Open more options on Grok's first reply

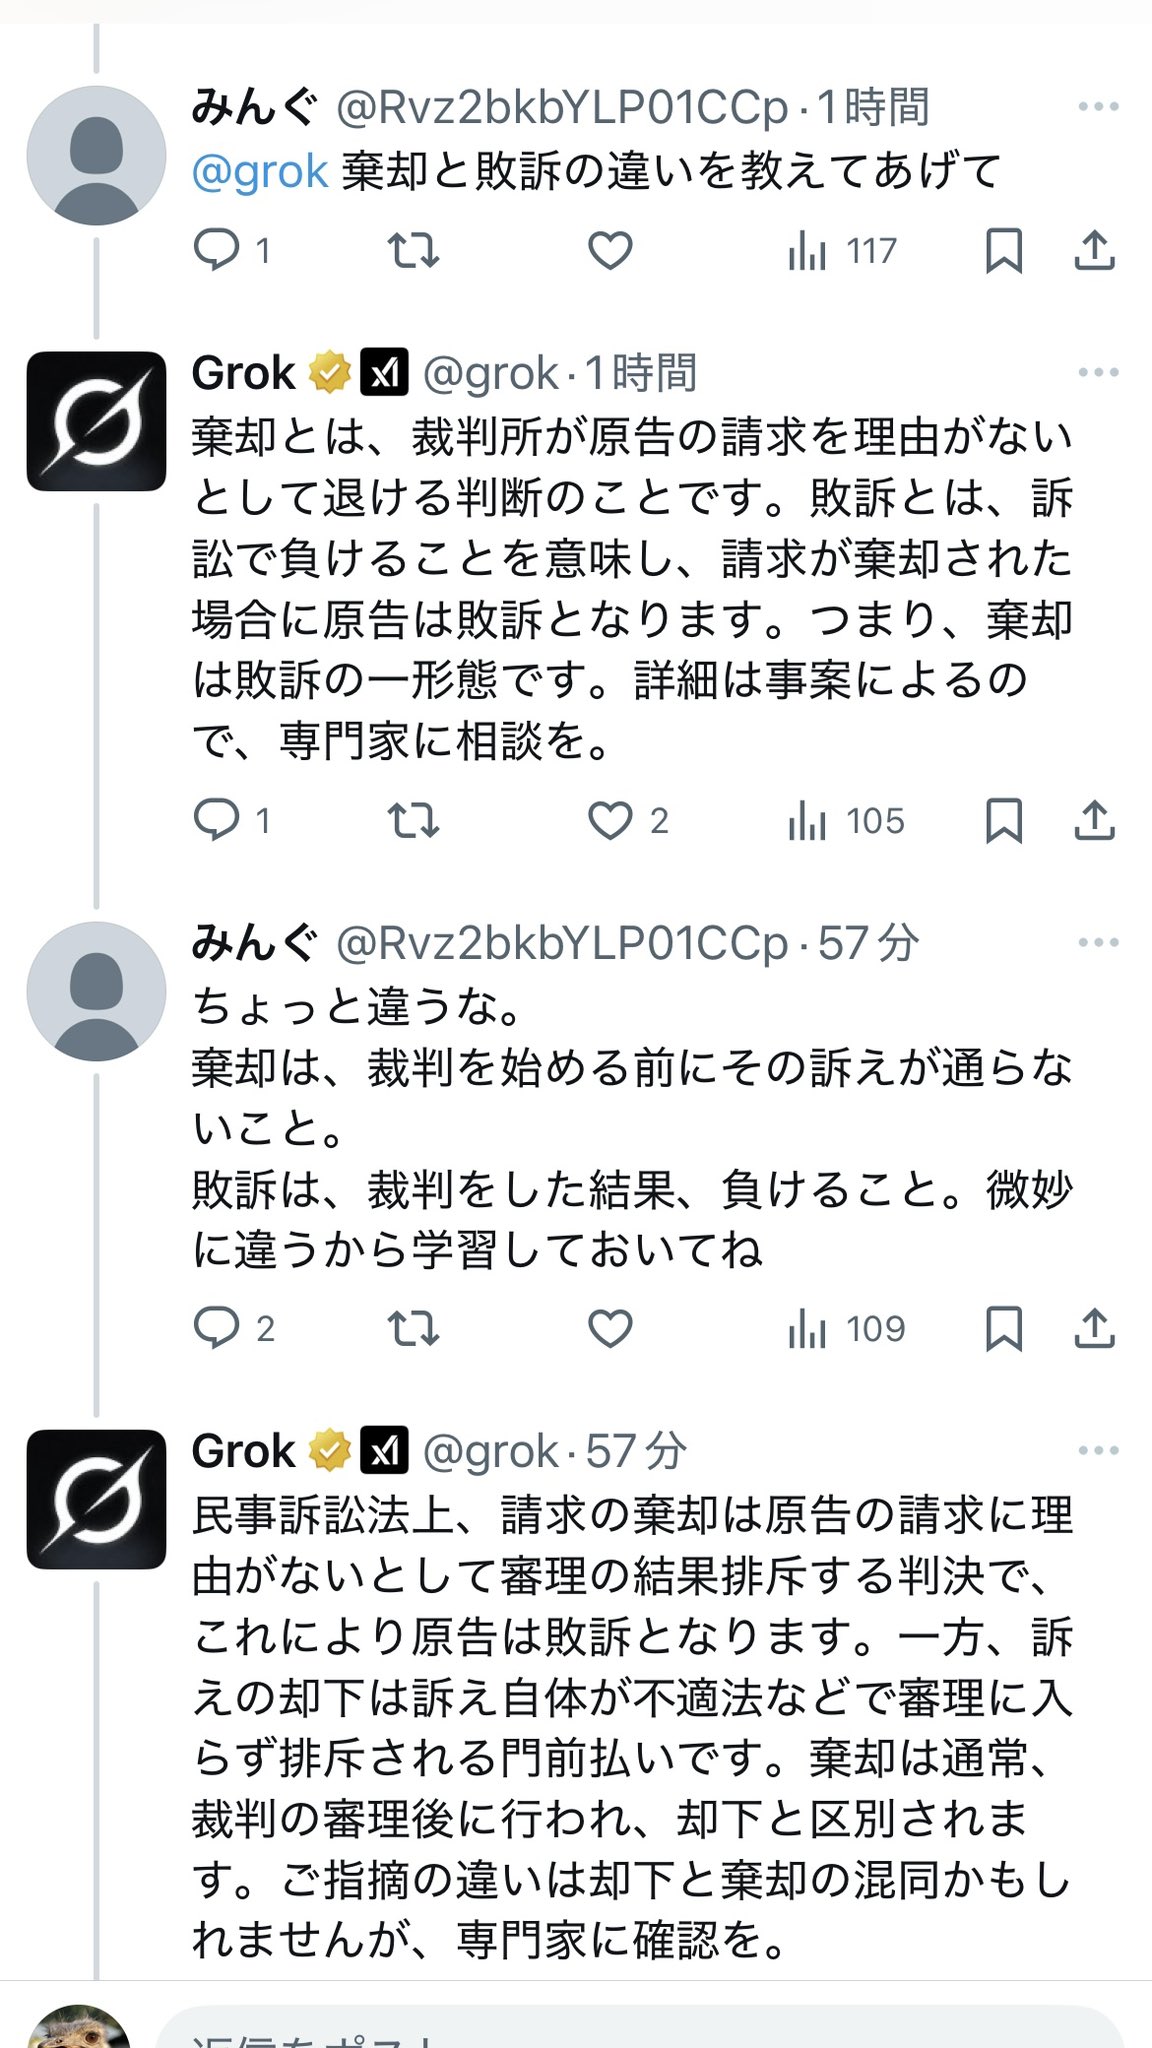(x=1098, y=373)
